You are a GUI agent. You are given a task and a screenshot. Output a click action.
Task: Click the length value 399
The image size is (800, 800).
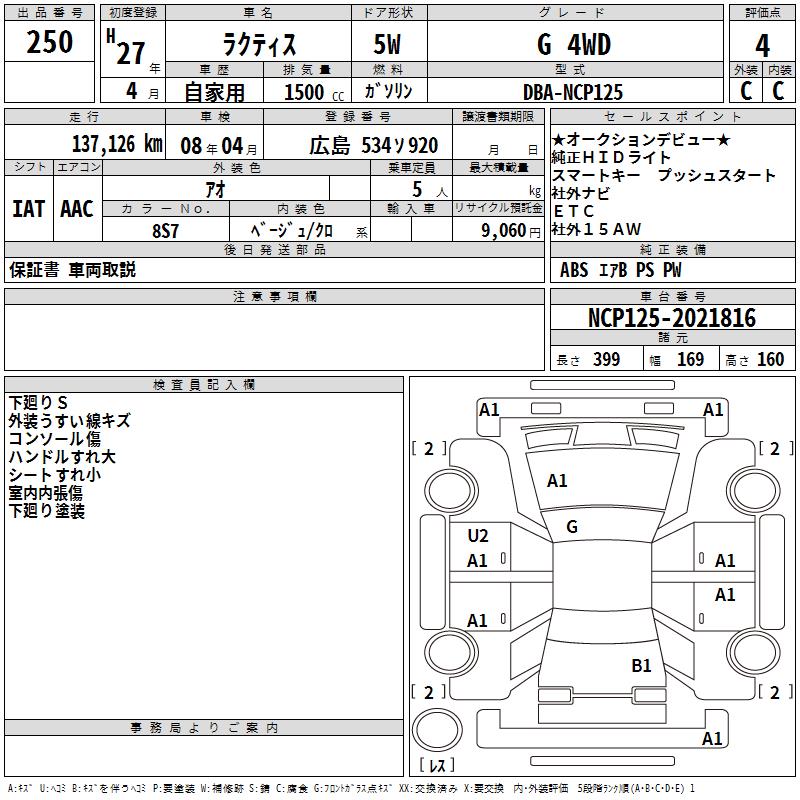(607, 359)
